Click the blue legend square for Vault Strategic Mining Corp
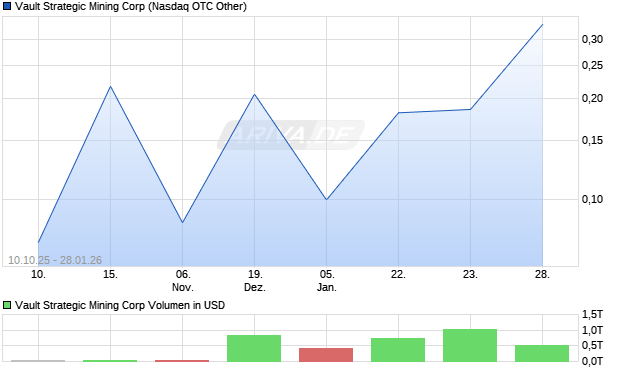Viewport: 620px width, 371px height. [7, 7]
